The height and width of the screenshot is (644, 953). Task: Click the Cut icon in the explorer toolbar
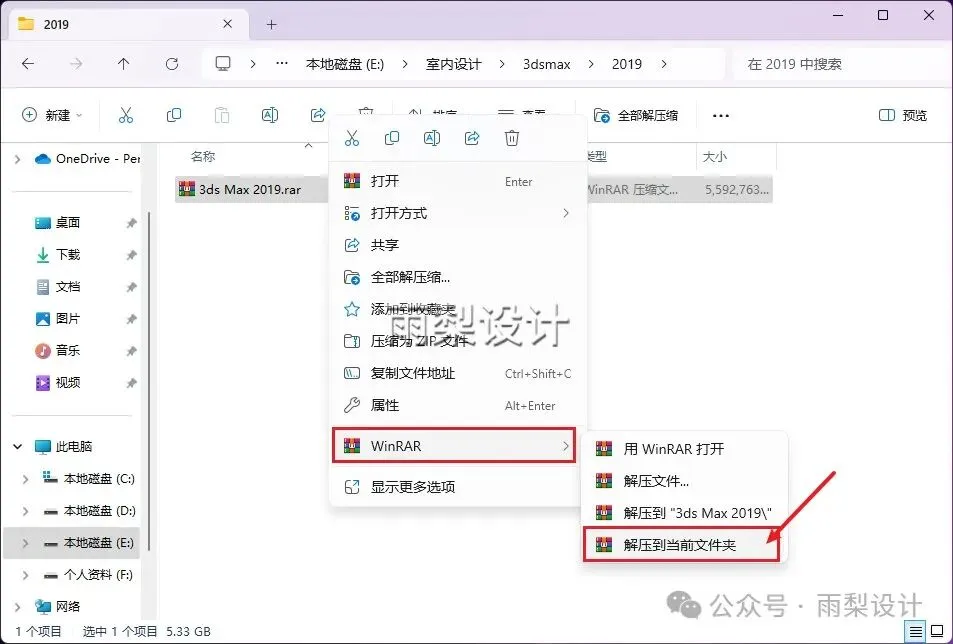click(126, 115)
